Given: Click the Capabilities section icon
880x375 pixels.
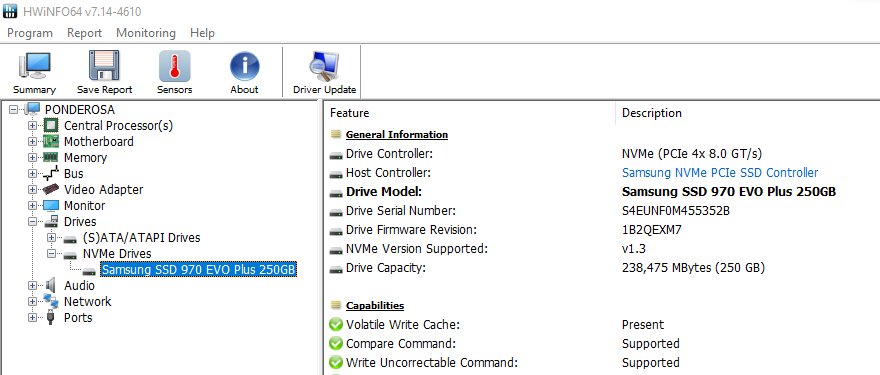Looking at the screenshot, I should pyautogui.click(x=336, y=306).
